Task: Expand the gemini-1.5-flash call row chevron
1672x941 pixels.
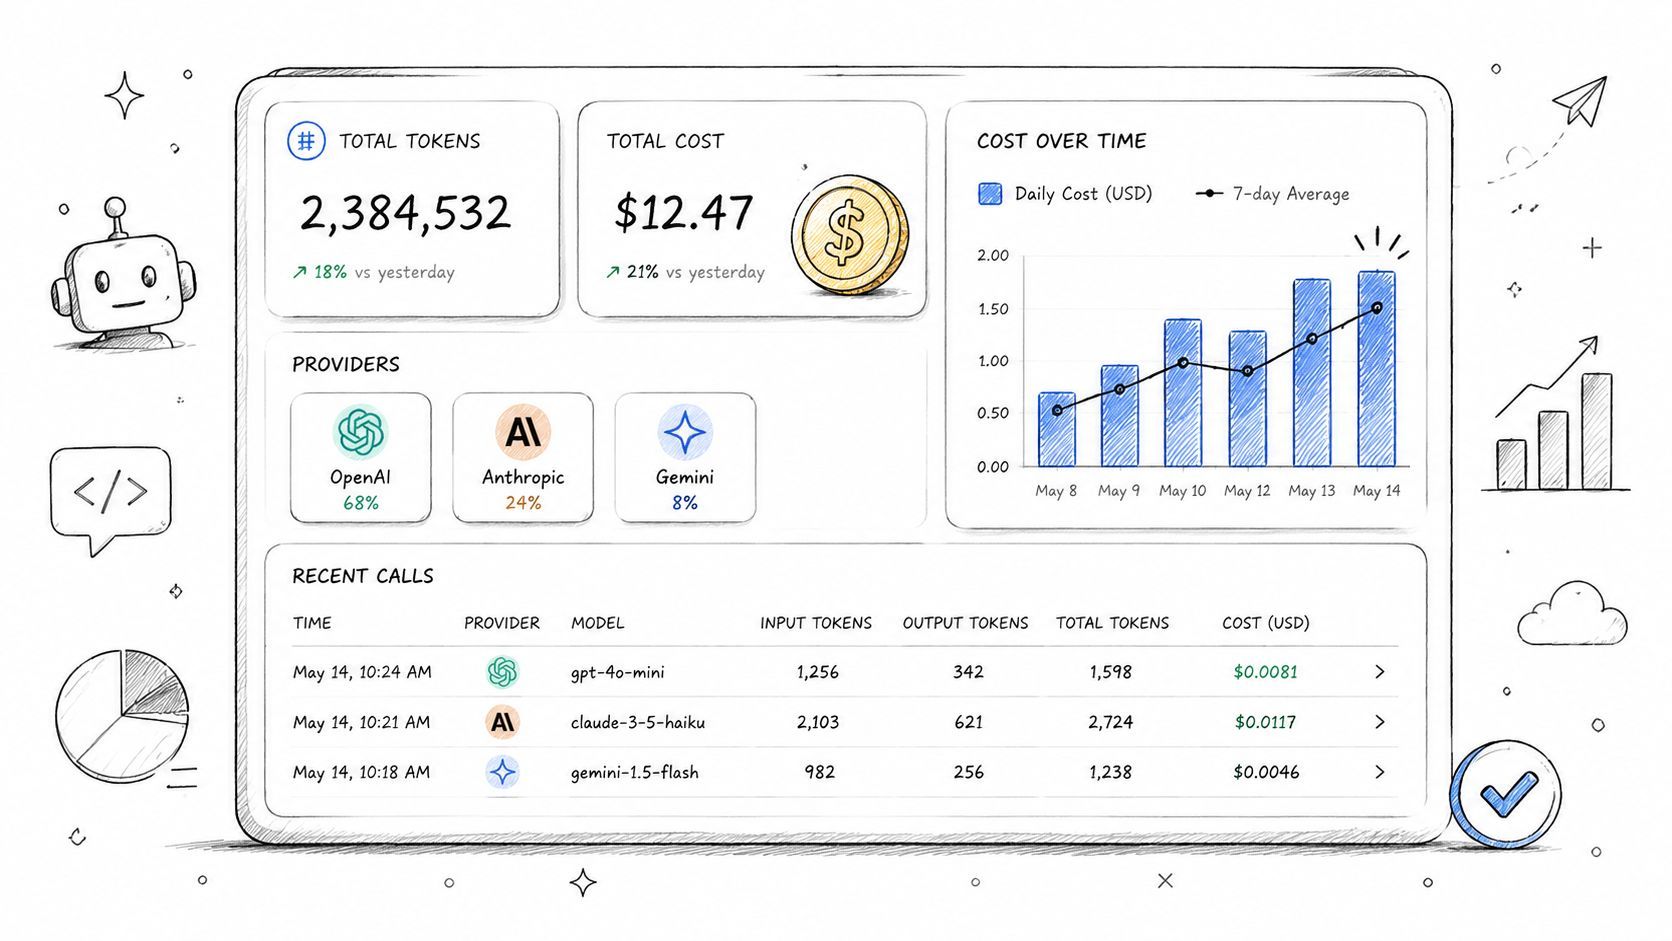Action: point(1379,772)
